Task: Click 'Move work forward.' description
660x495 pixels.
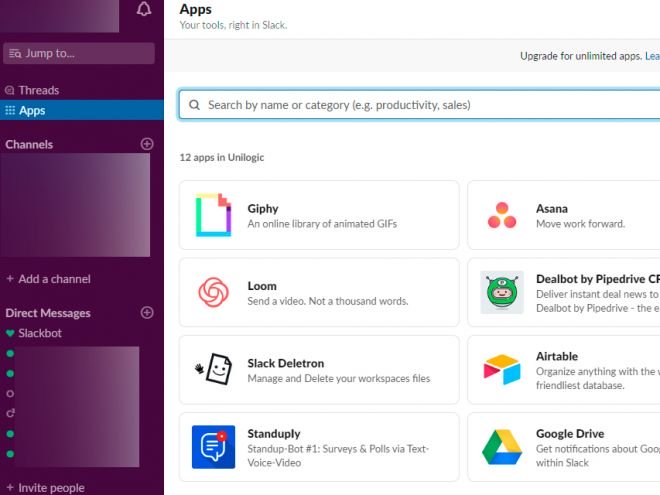Action: (580, 224)
